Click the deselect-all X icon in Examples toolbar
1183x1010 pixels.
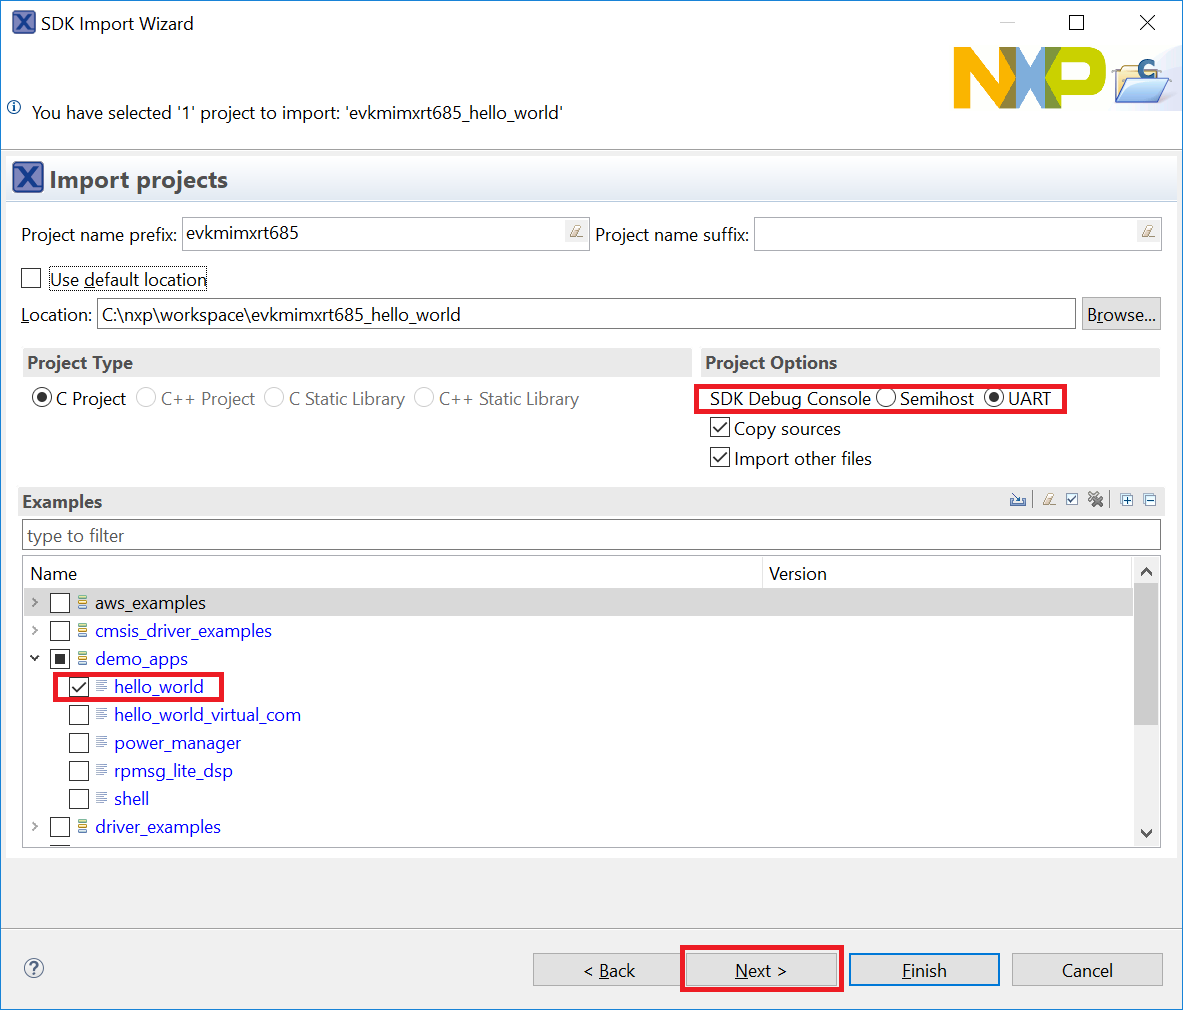click(1096, 500)
